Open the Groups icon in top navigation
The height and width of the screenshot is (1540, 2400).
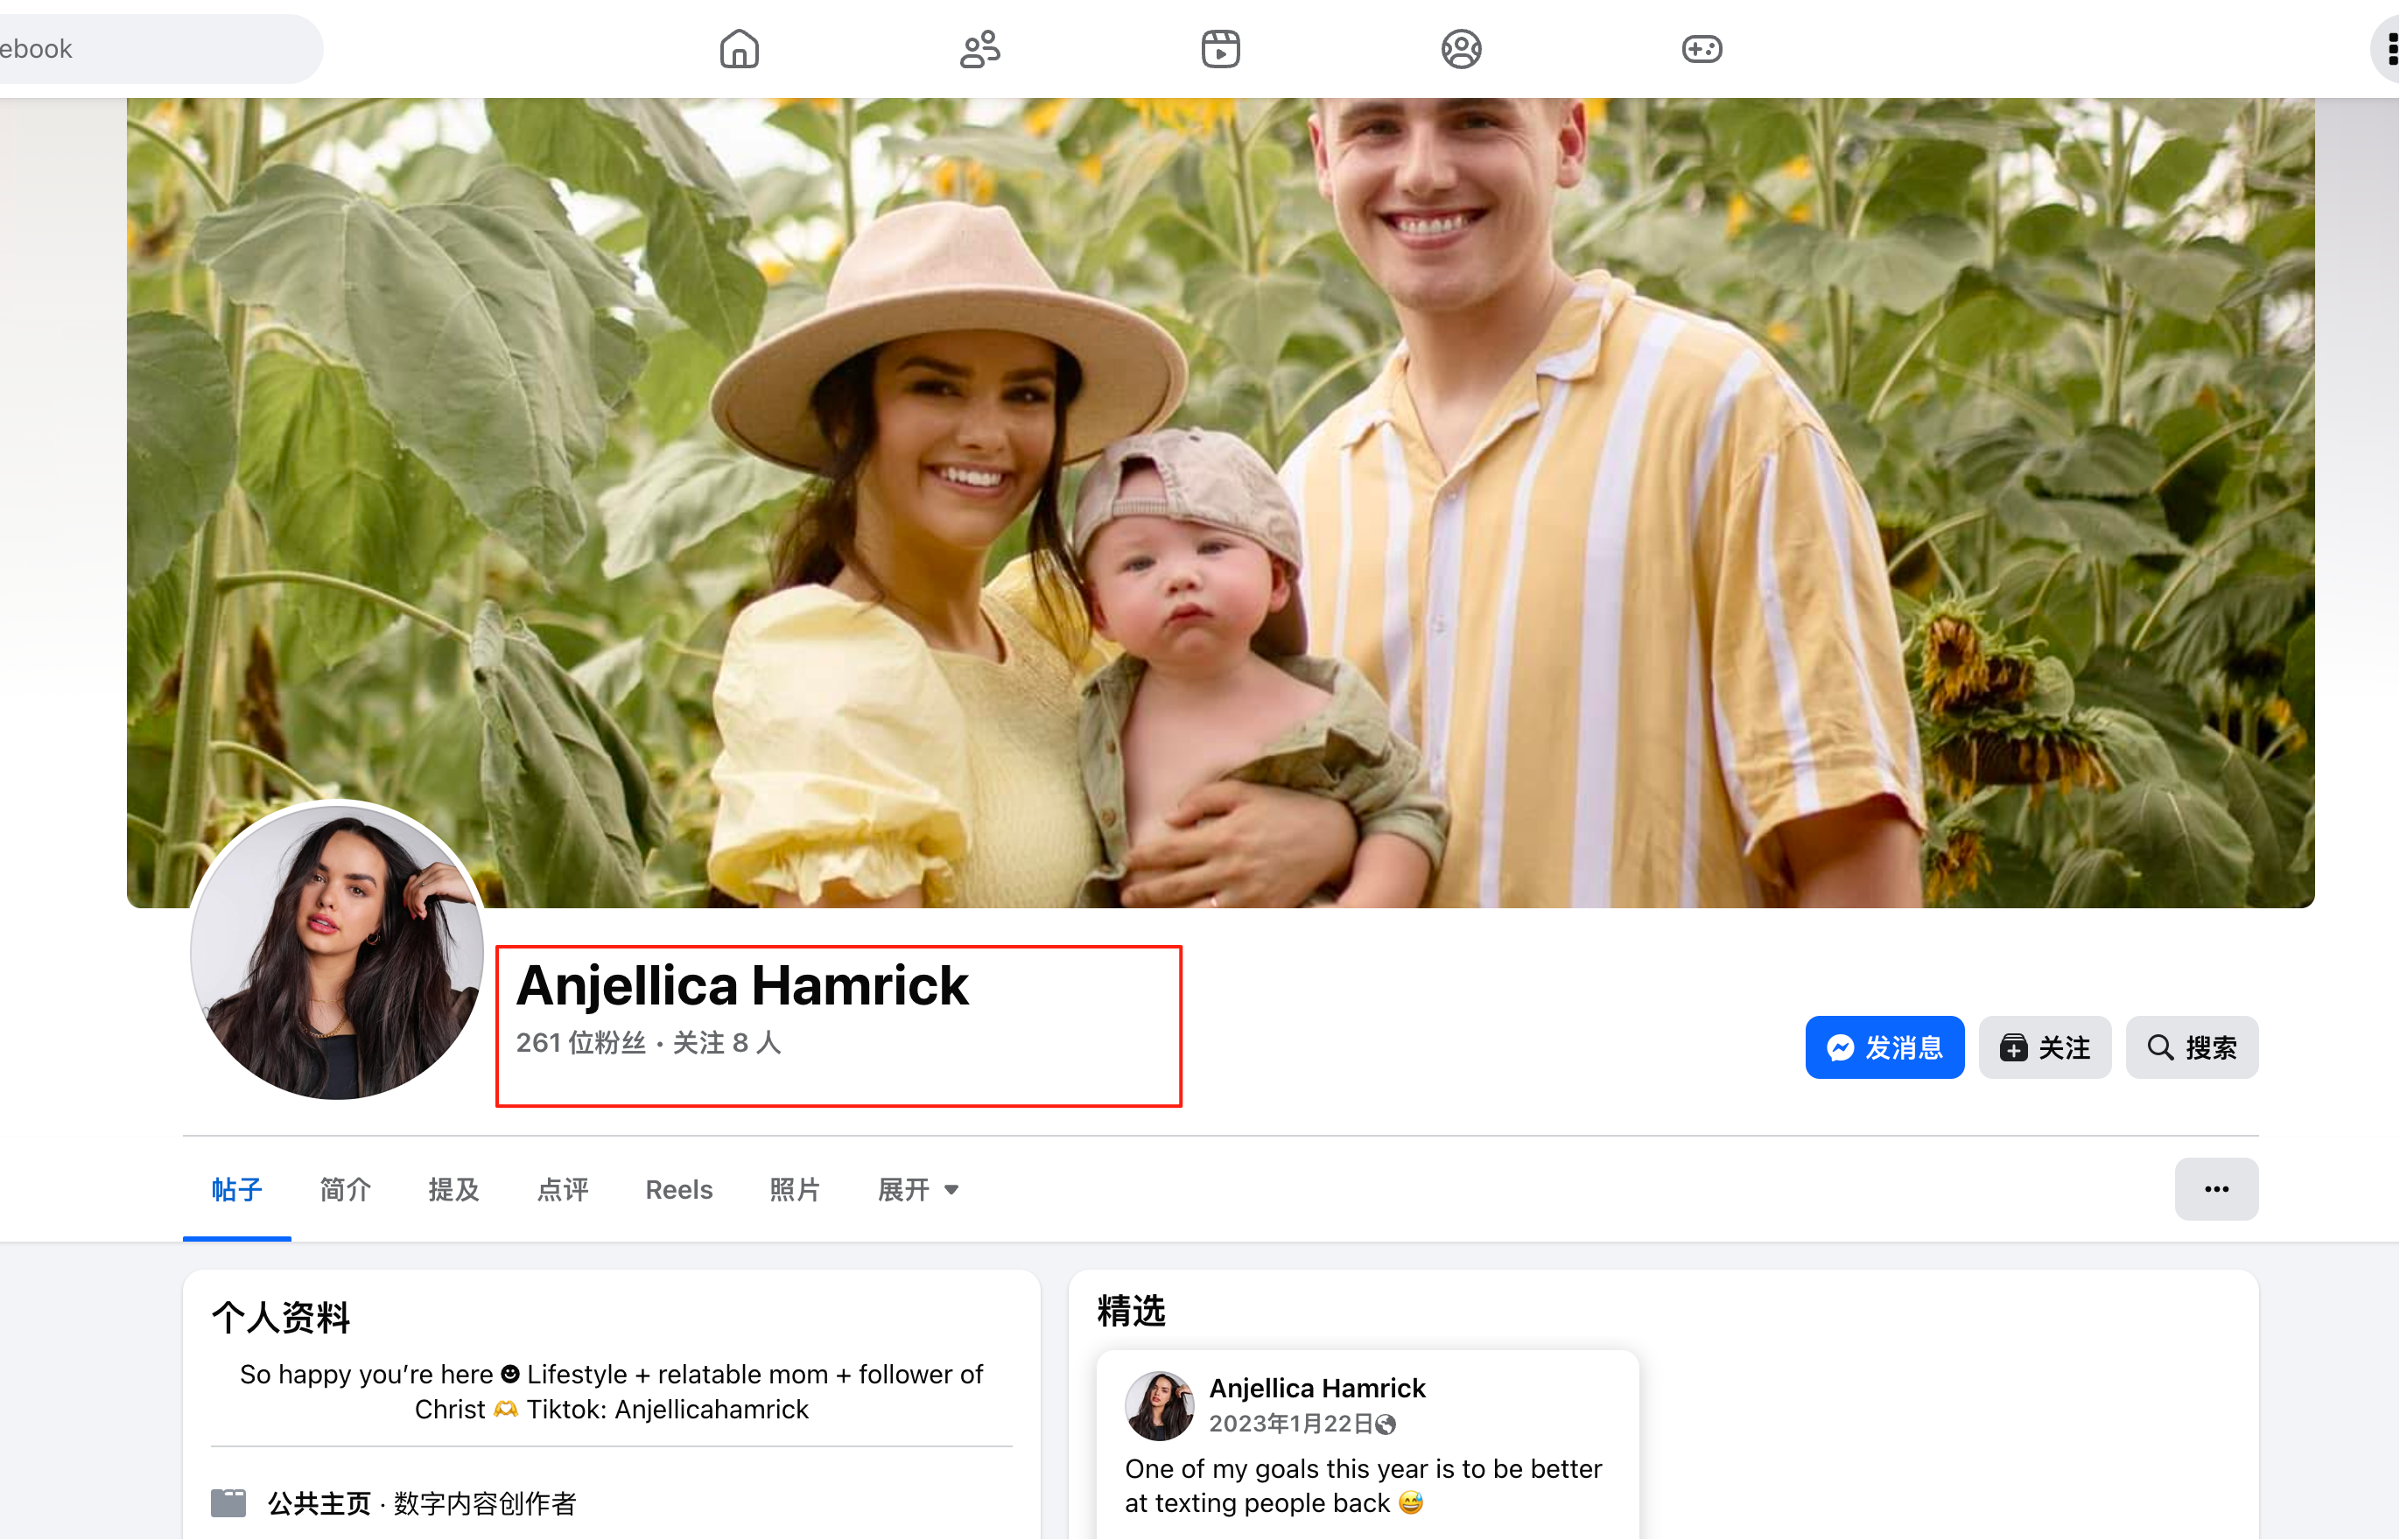coord(1460,47)
